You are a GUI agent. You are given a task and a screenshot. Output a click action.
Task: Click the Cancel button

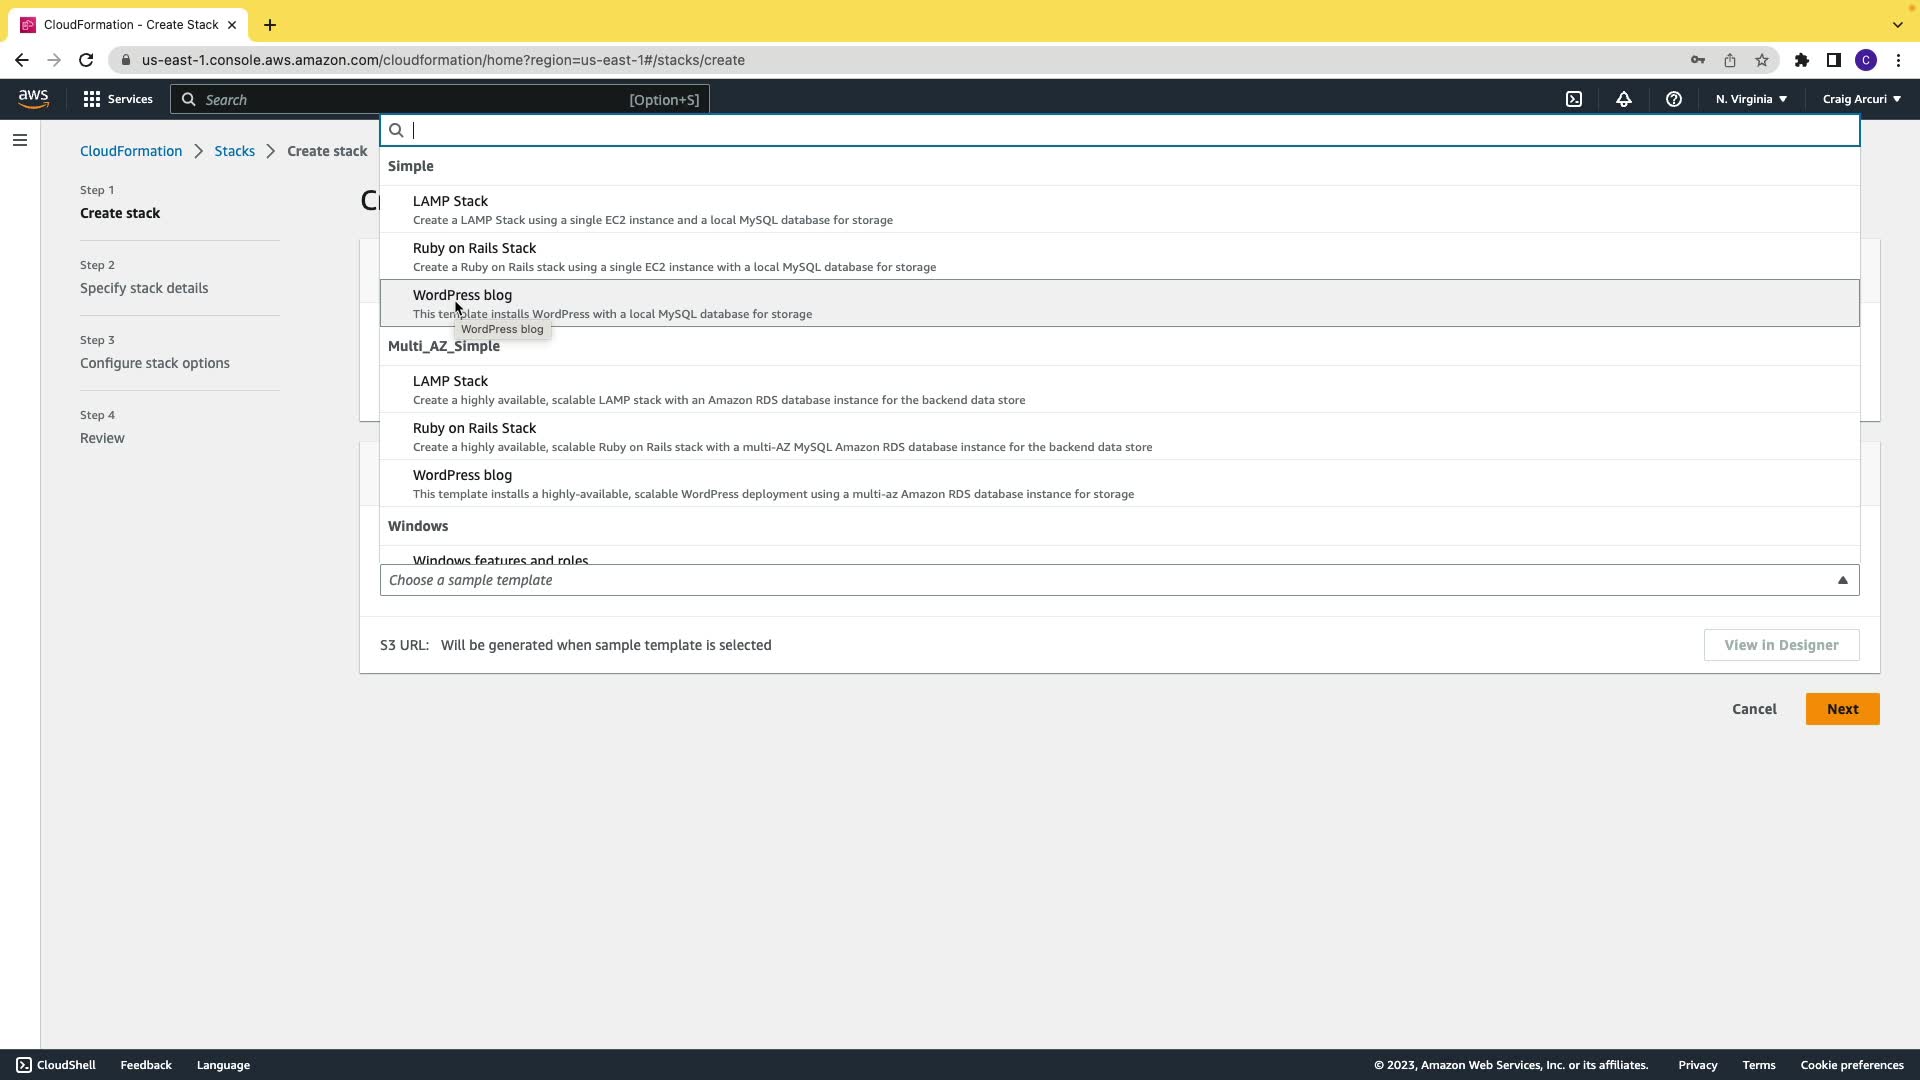tap(1754, 709)
